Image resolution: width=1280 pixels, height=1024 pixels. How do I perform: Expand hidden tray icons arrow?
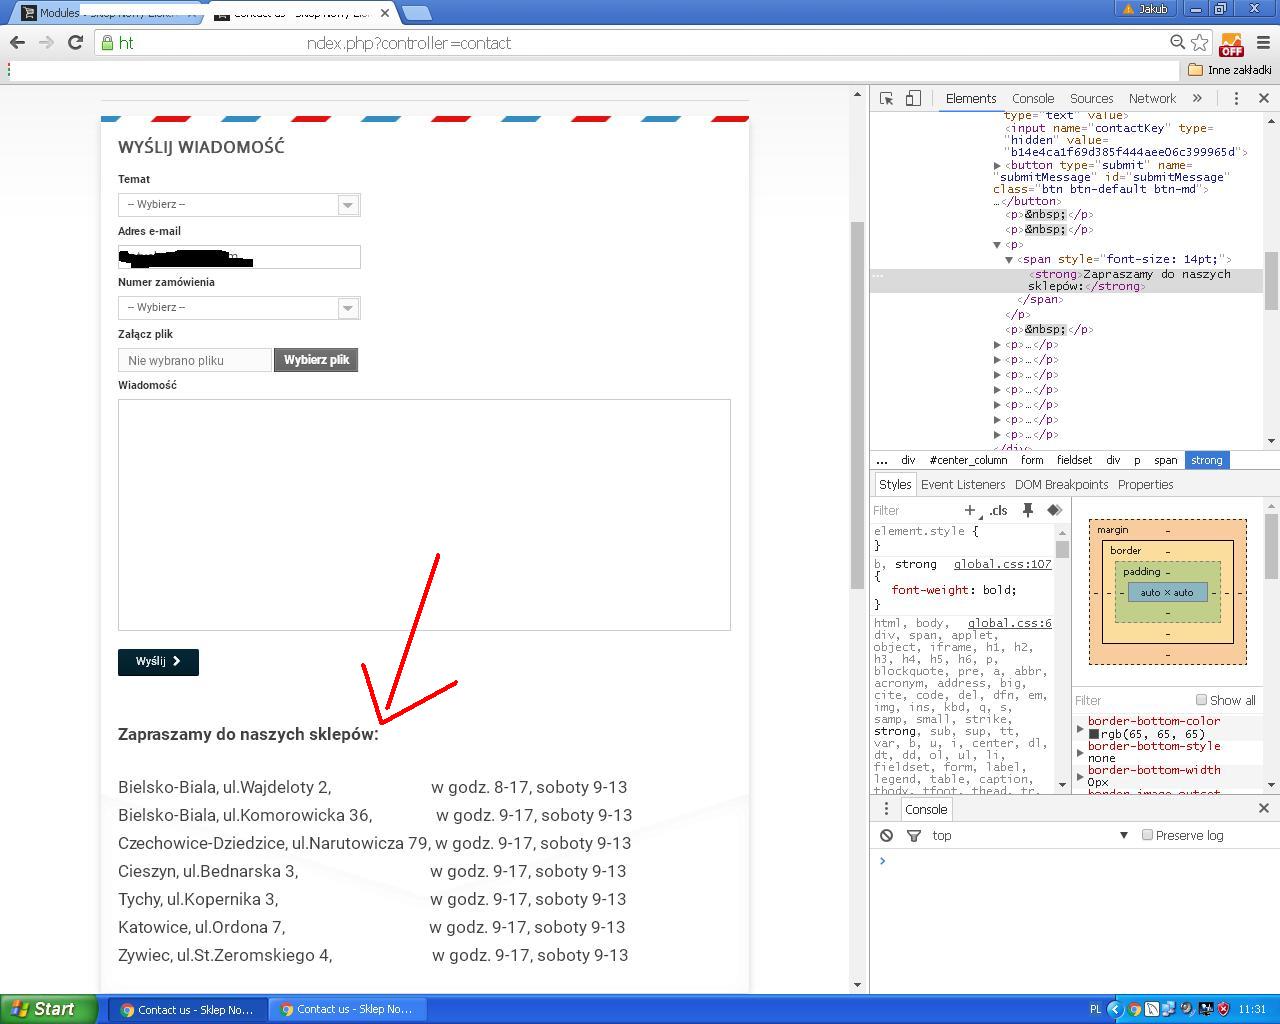point(1115,1009)
